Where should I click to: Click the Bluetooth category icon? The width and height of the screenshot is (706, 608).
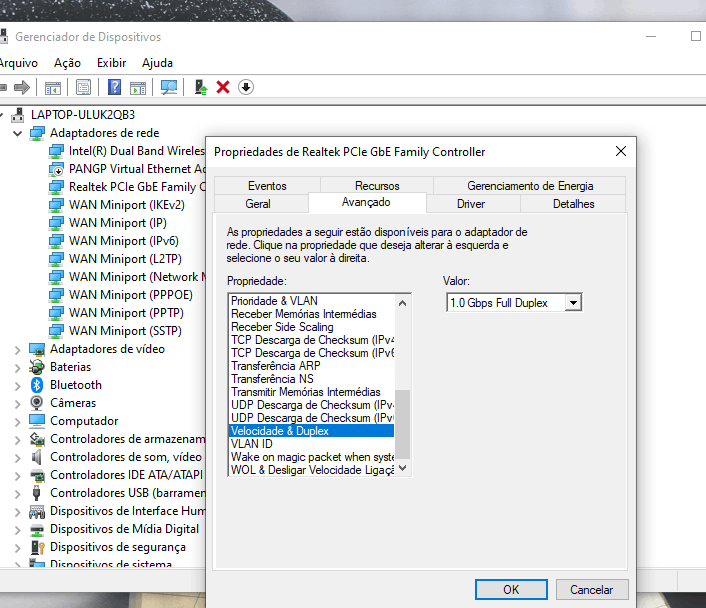pyautogui.click(x=36, y=385)
